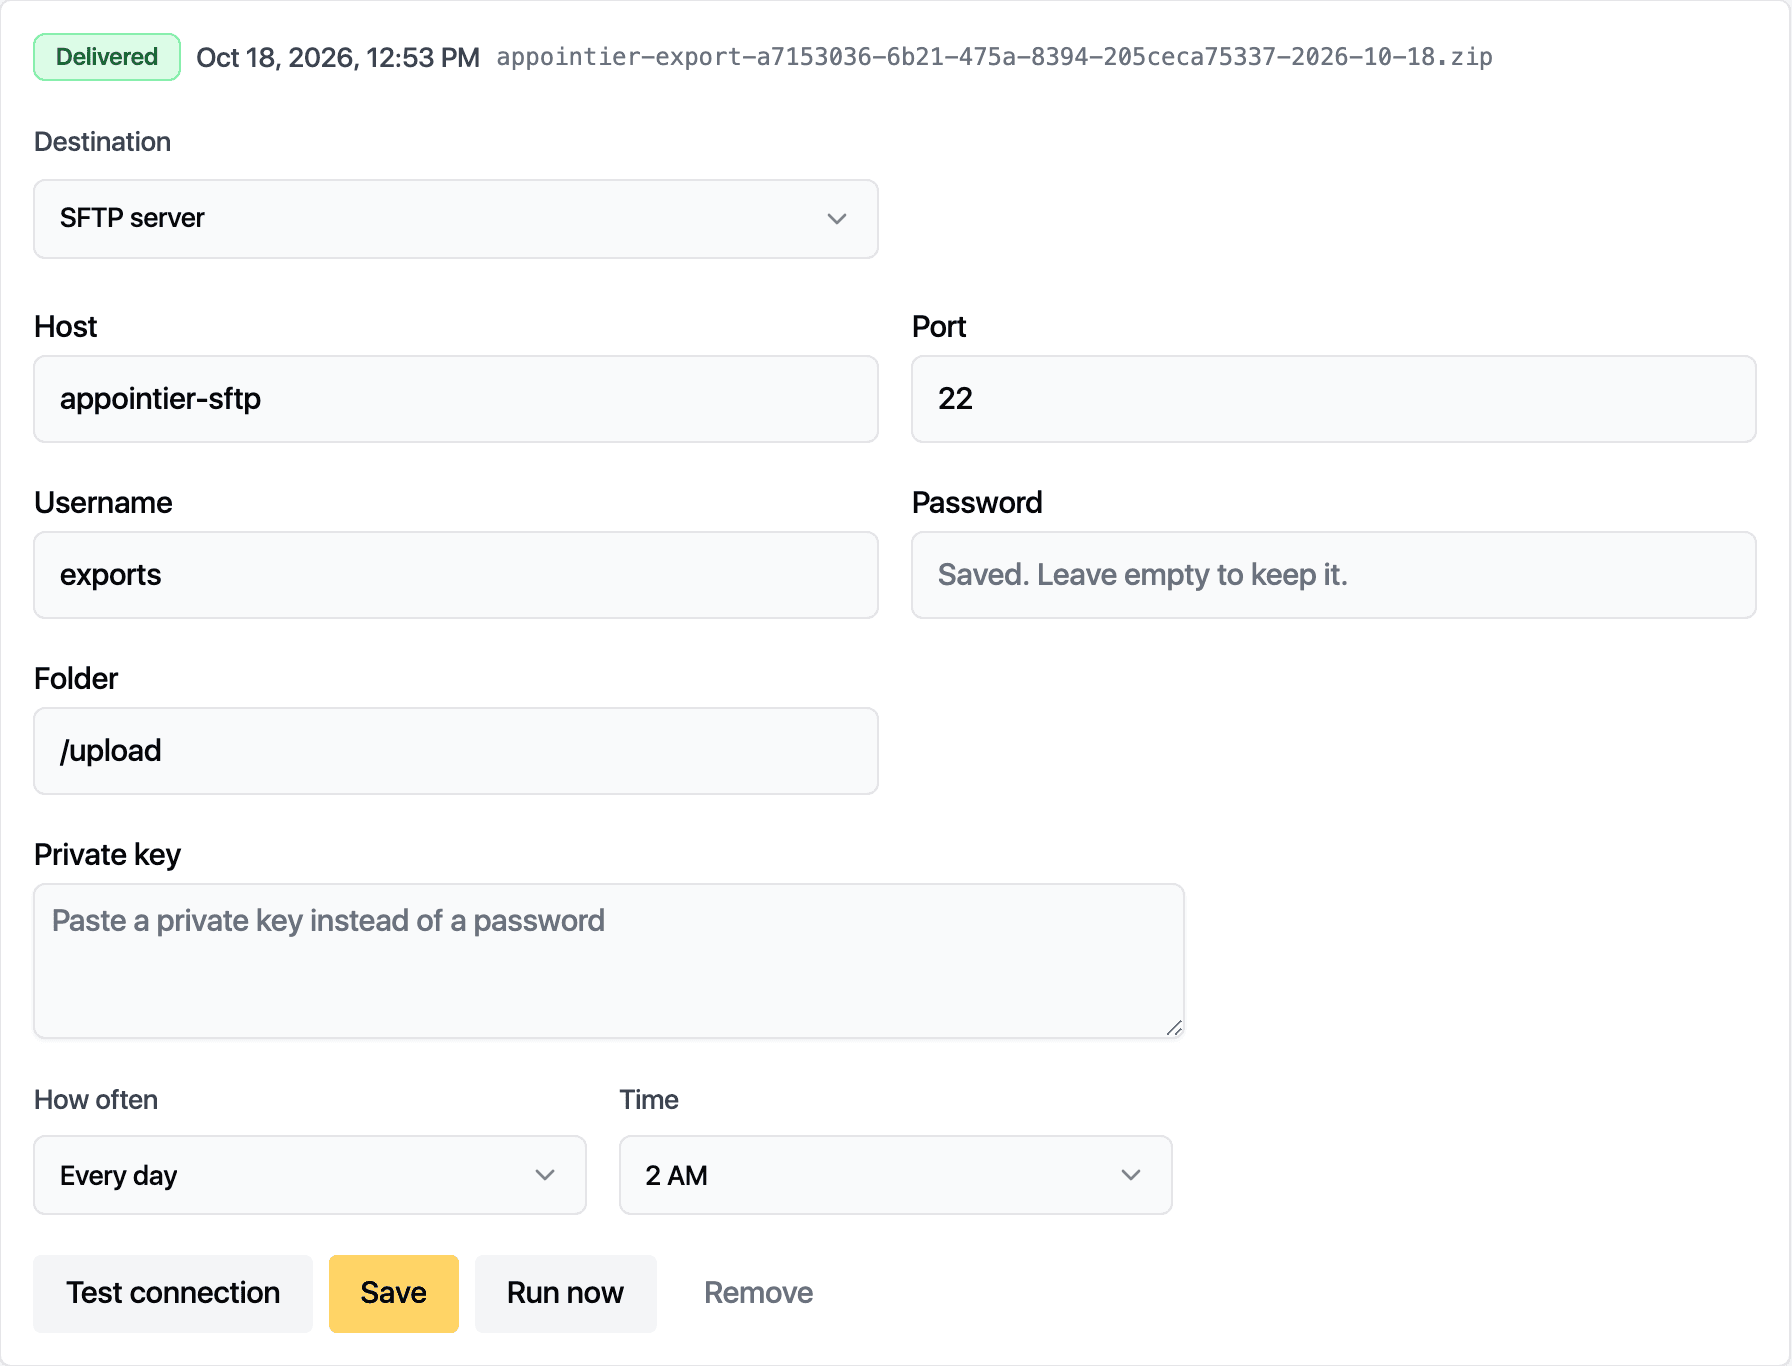Click the Run now button
The image size is (1792, 1366).
point(565,1293)
